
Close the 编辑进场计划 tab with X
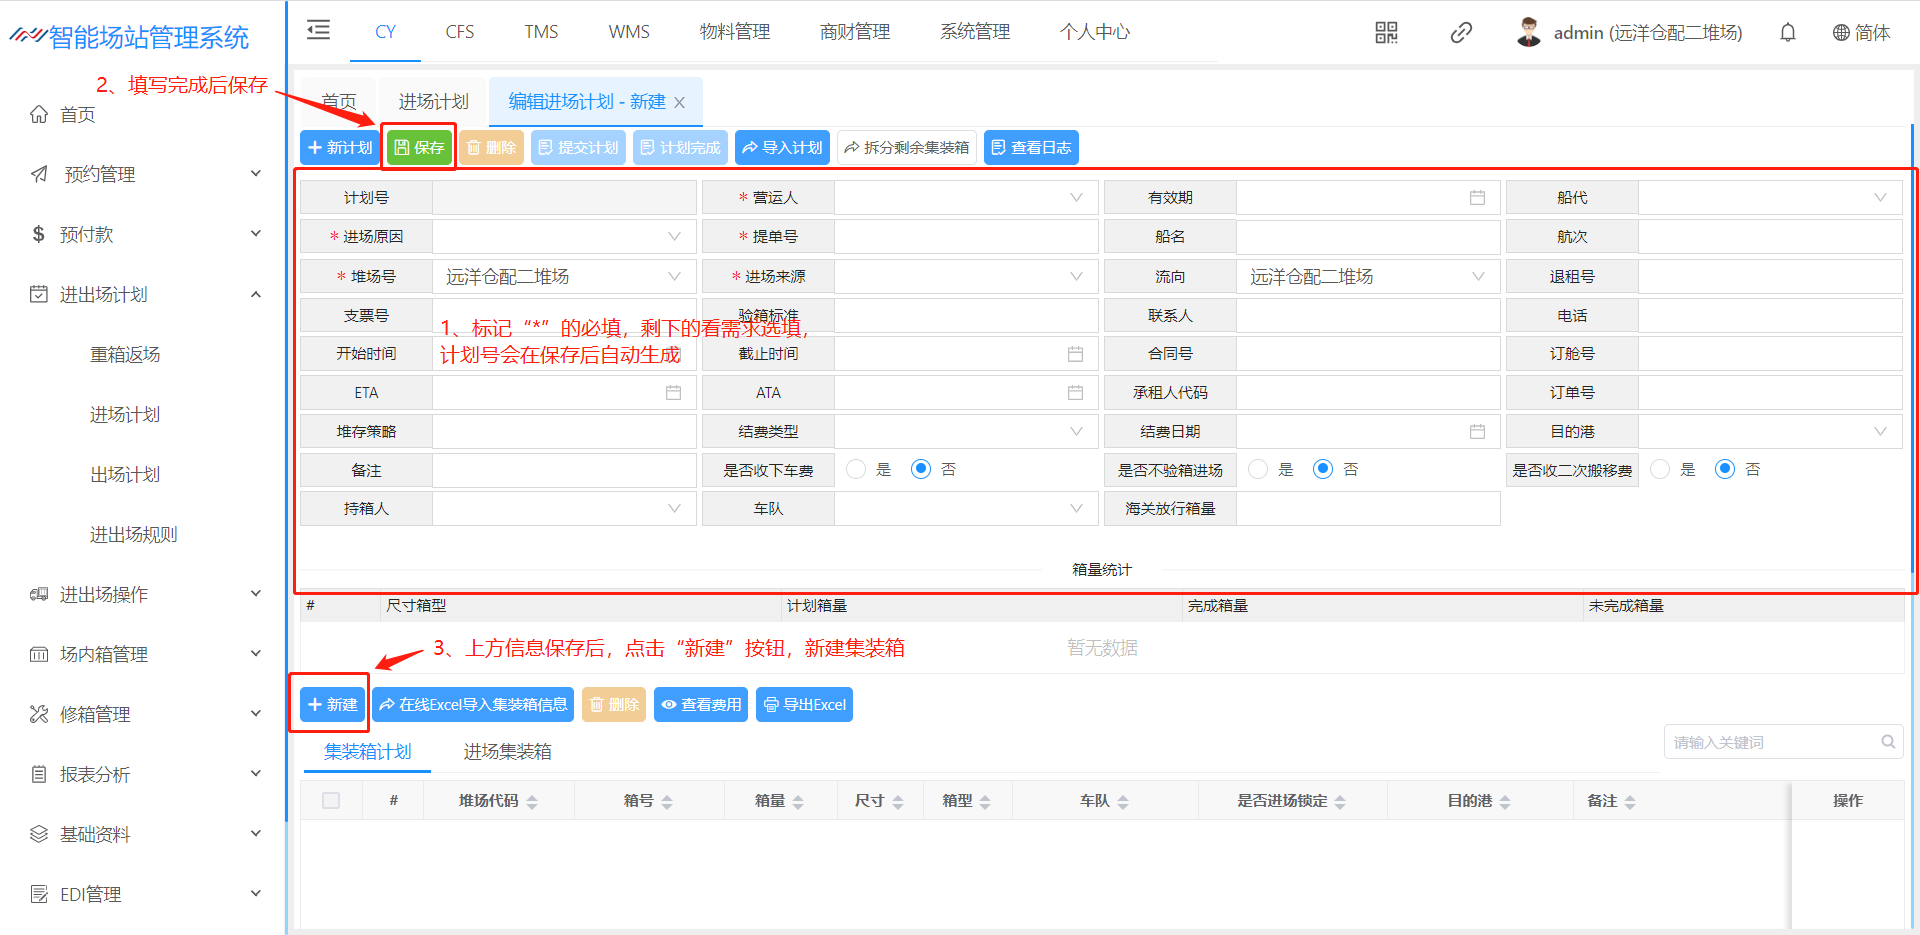680,103
